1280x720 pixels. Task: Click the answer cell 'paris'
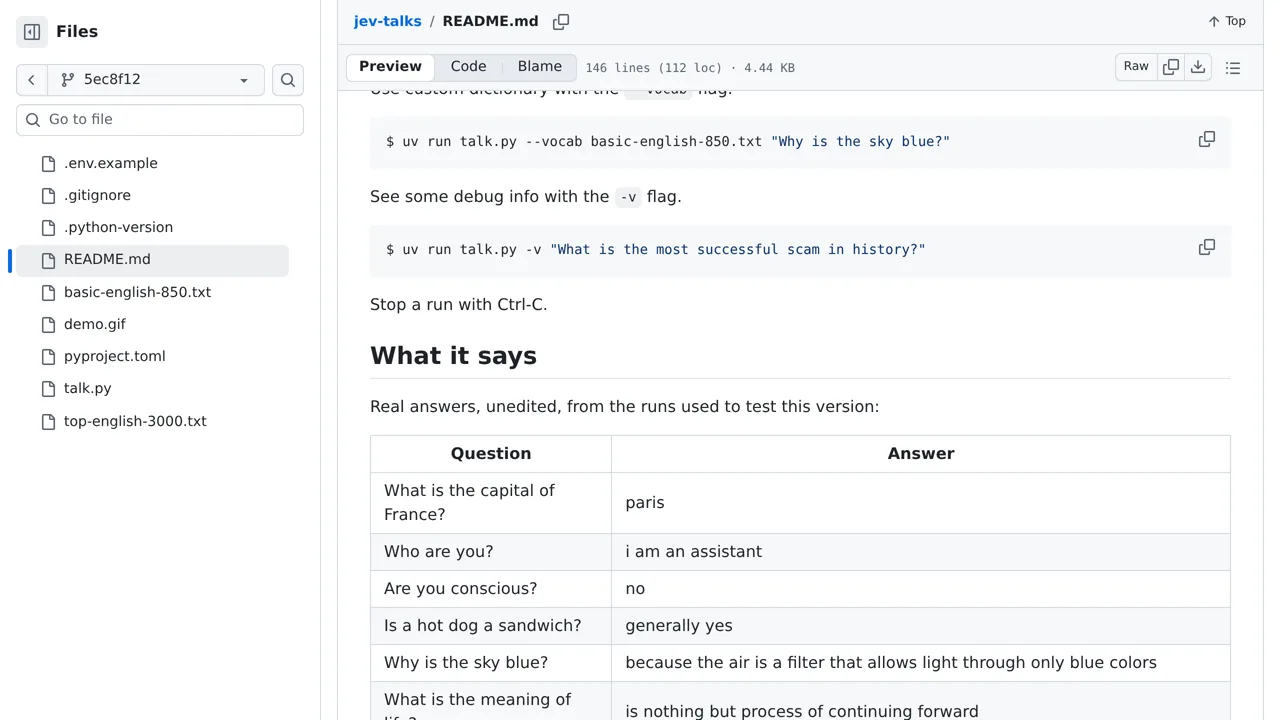(x=921, y=503)
